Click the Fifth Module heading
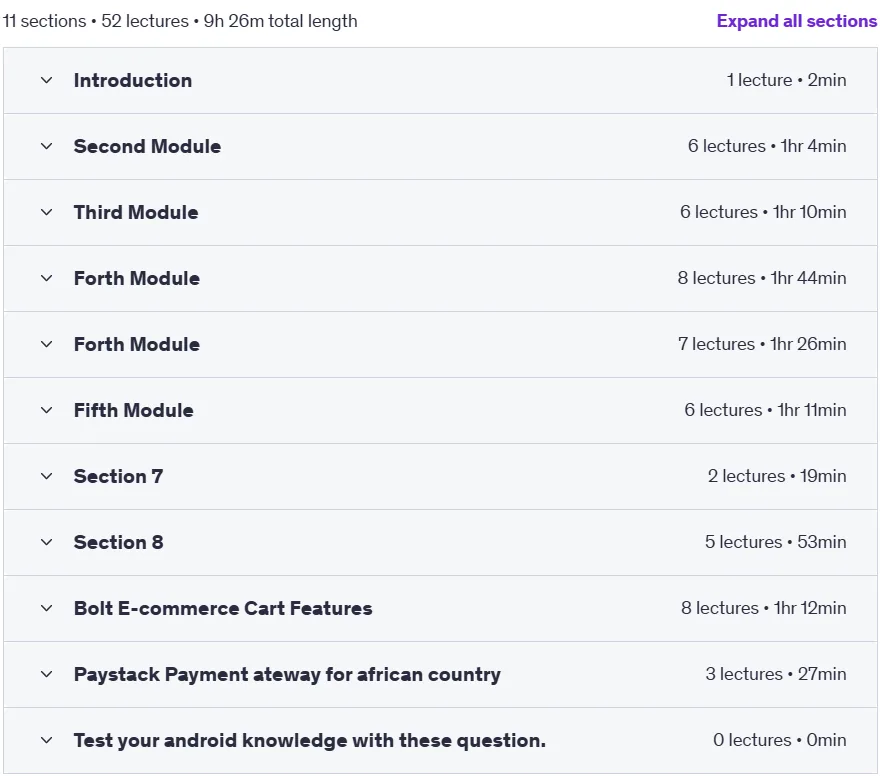880x776 pixels. (134, 410)
